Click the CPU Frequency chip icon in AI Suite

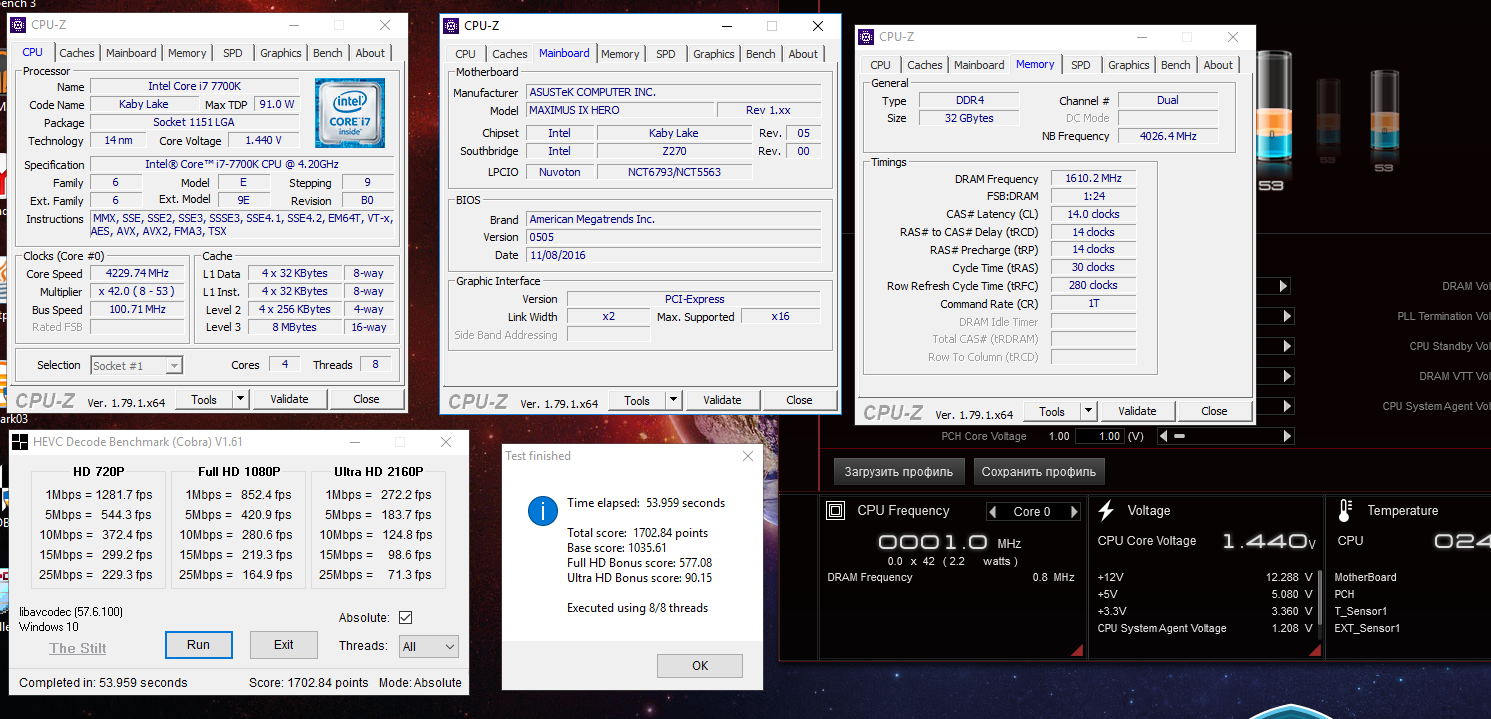pos(835,511)
